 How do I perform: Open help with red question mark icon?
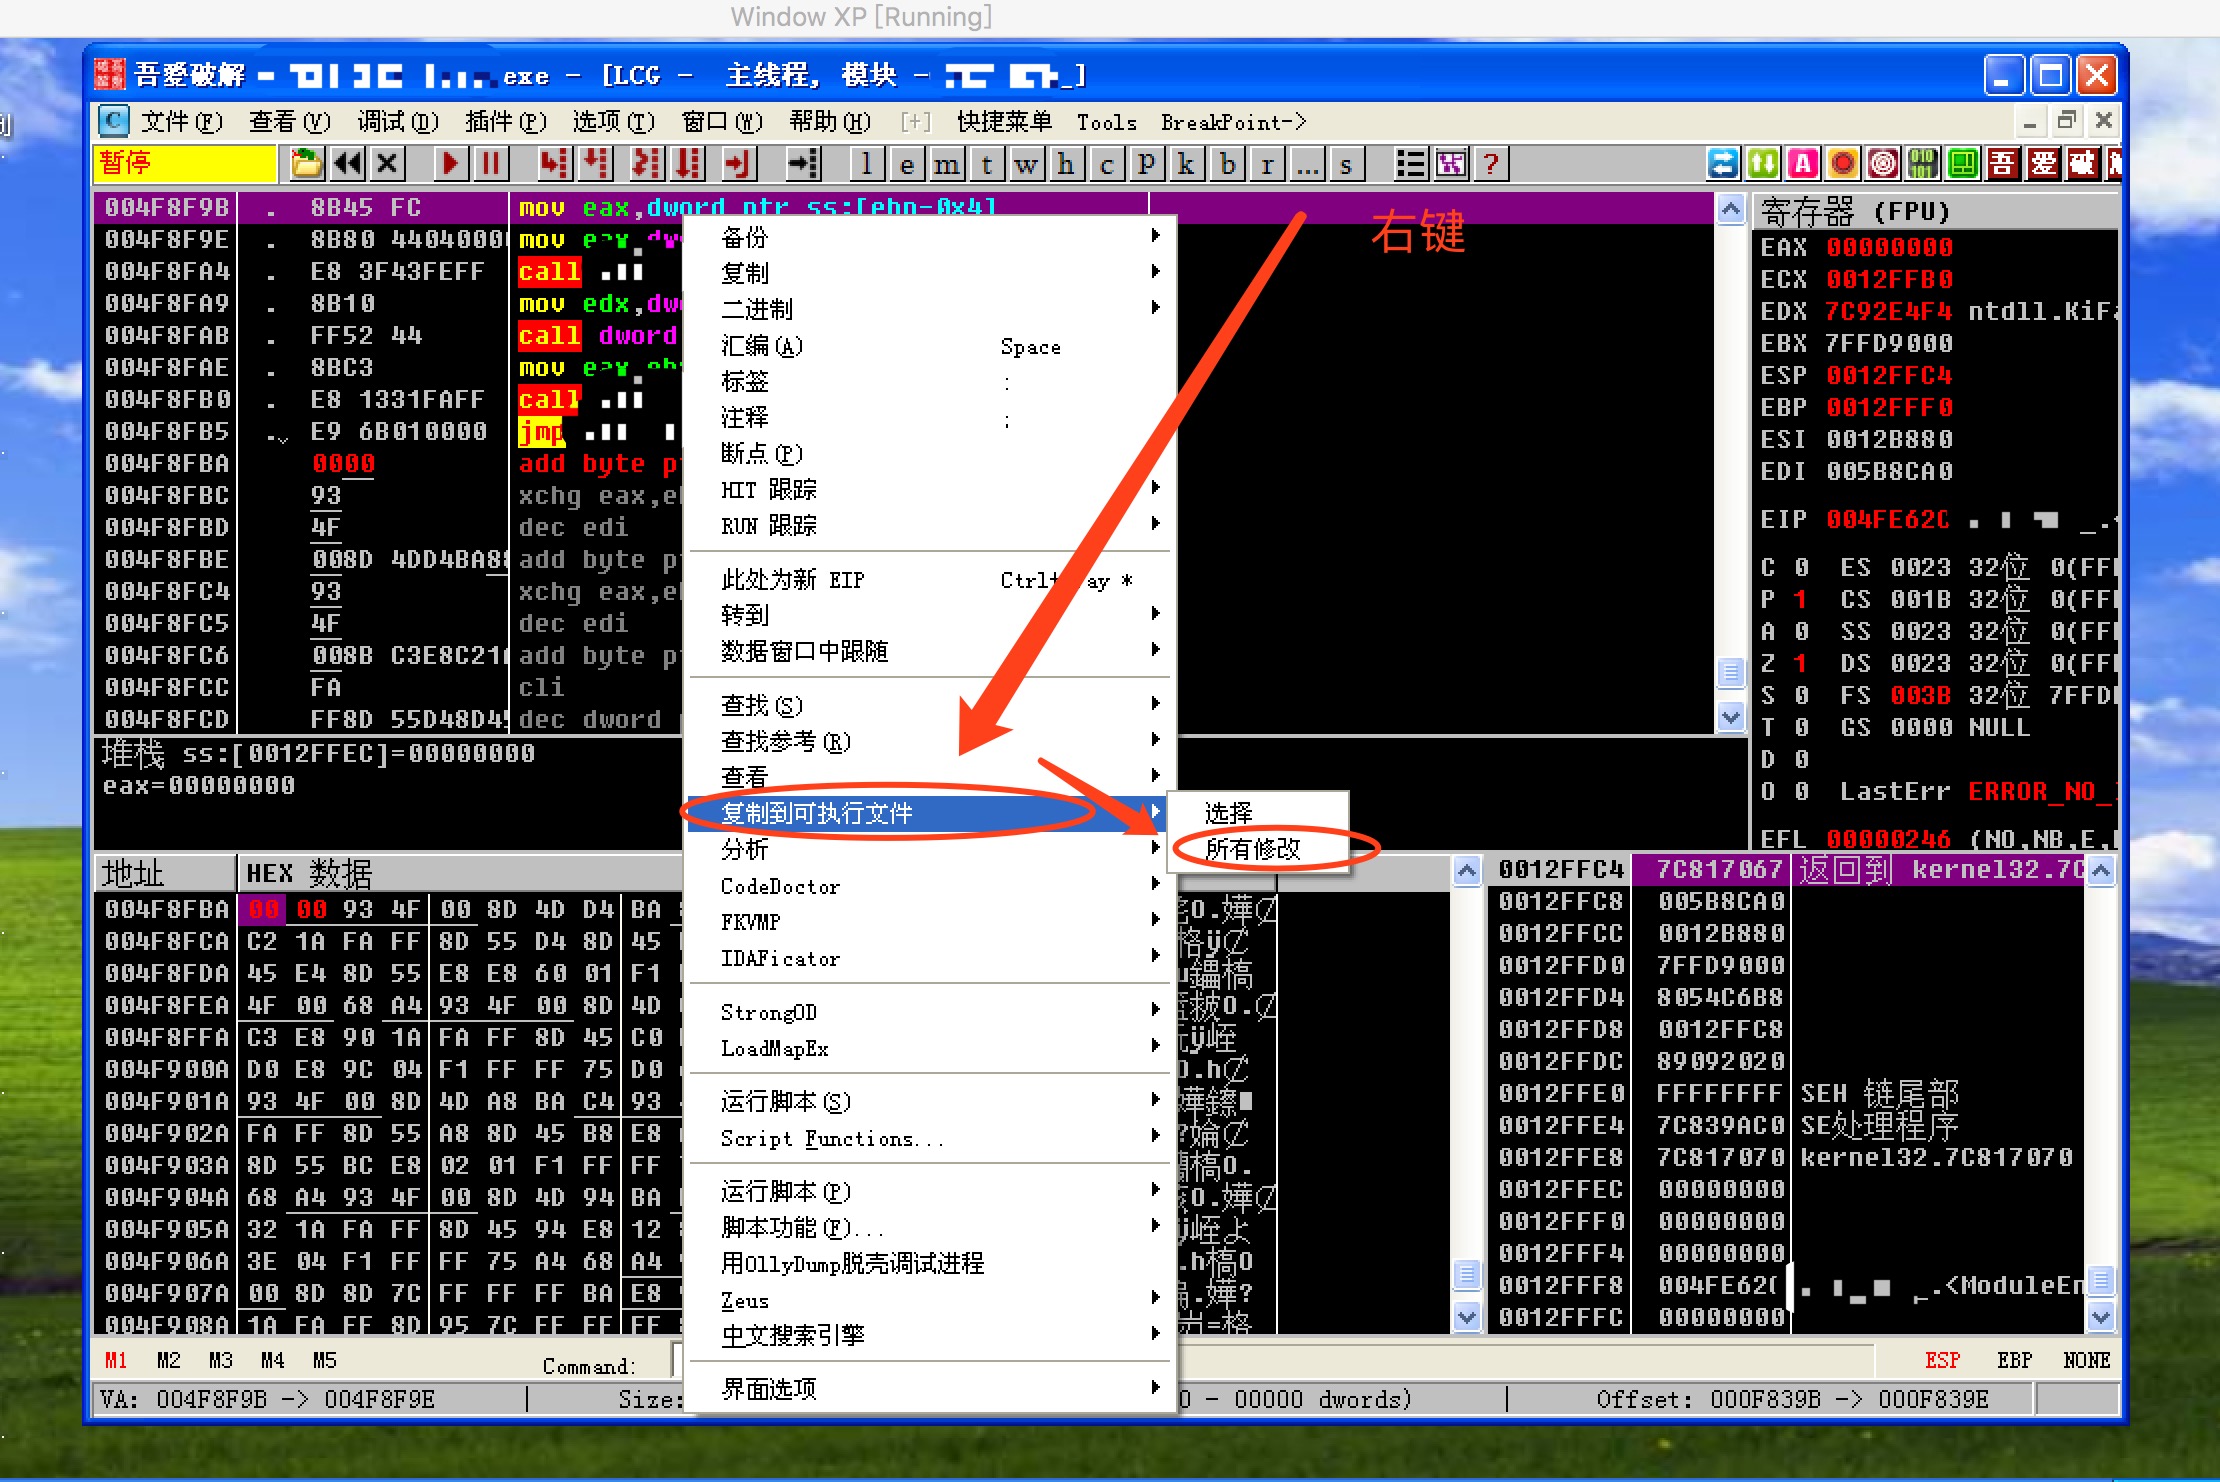pos(1491,163)
